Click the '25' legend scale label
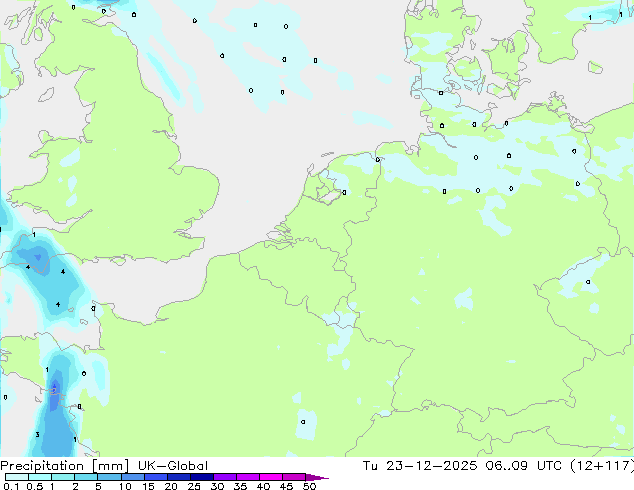 (194, 486)
